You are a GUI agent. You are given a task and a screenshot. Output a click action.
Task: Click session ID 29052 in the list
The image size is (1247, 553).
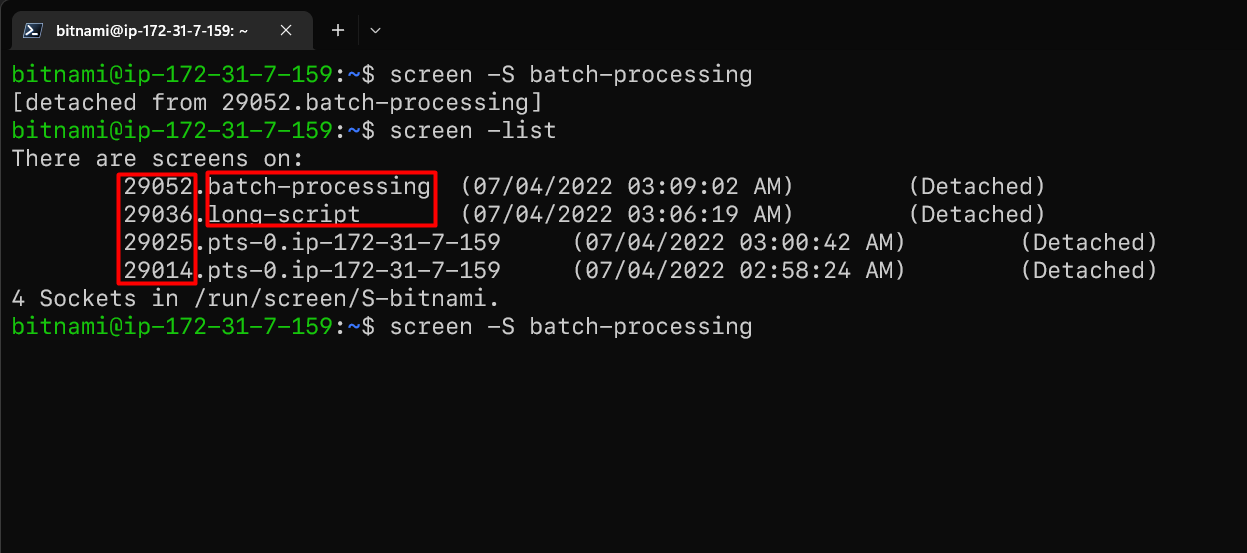point(158,186)
